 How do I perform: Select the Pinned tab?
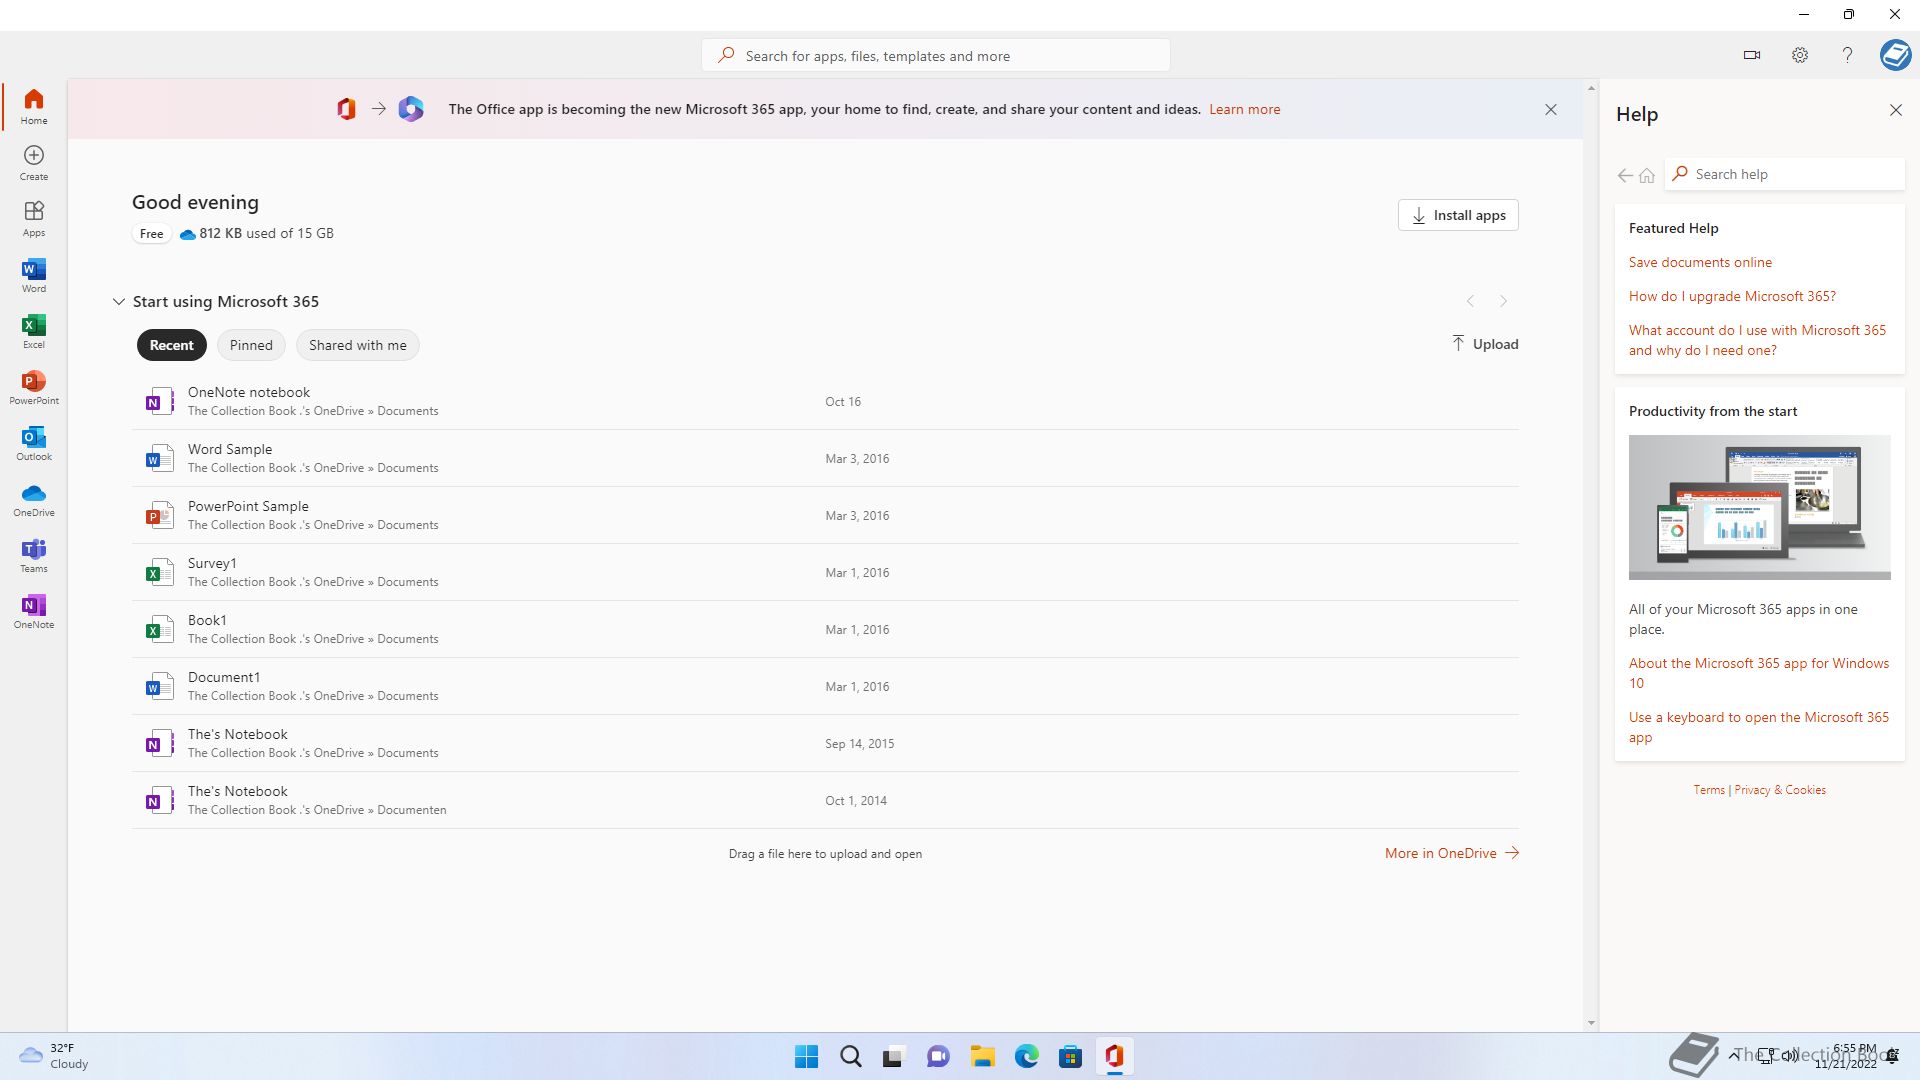[251, 345]
